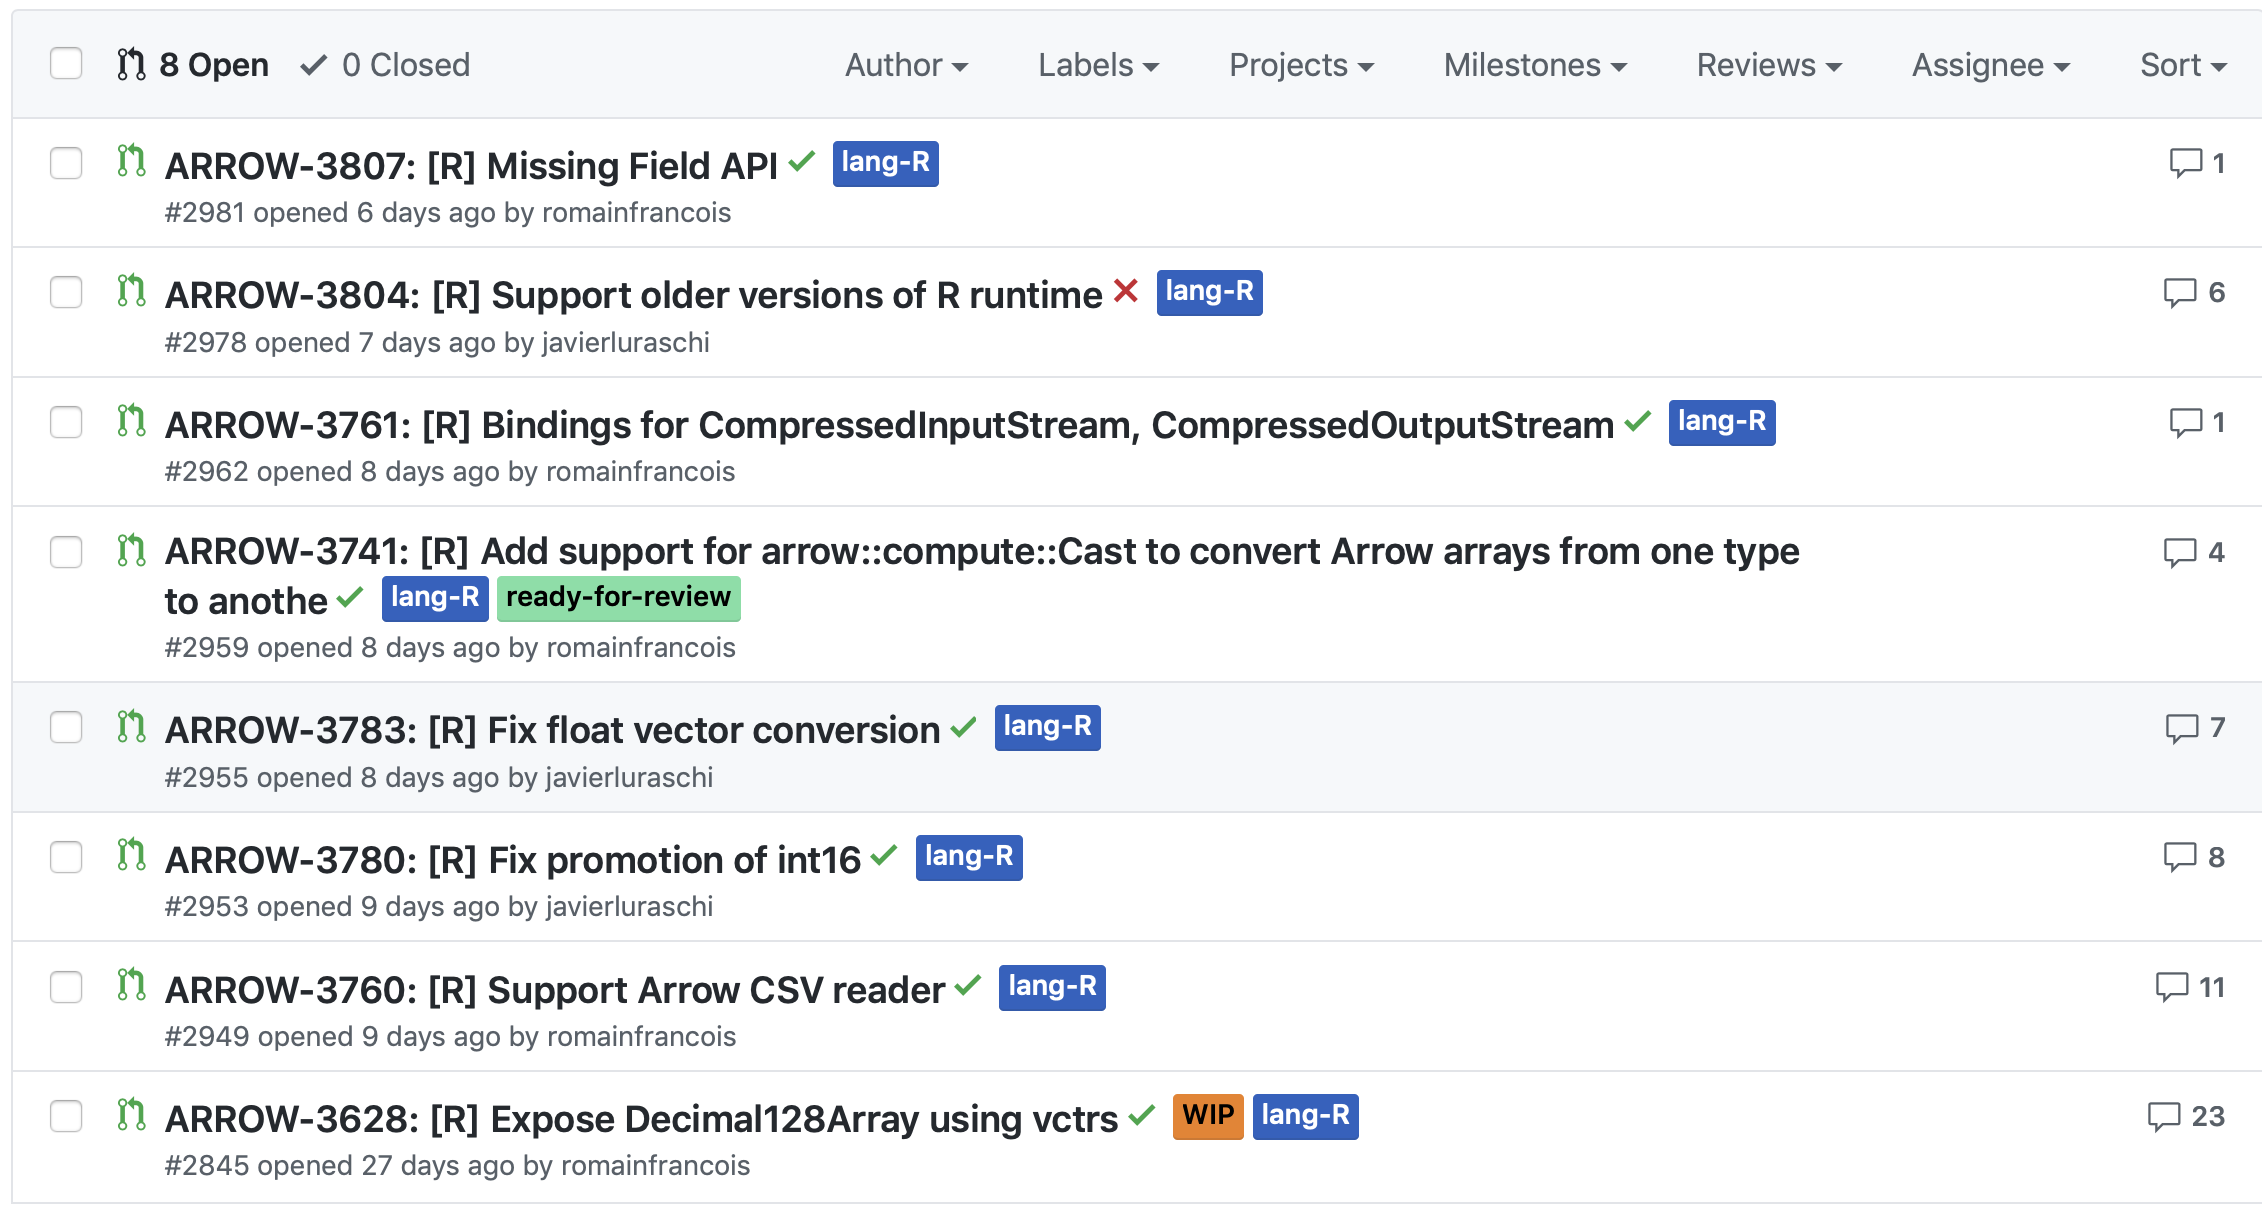Click green check status on ARROW-3761 bindings PR

[1638, 422]
